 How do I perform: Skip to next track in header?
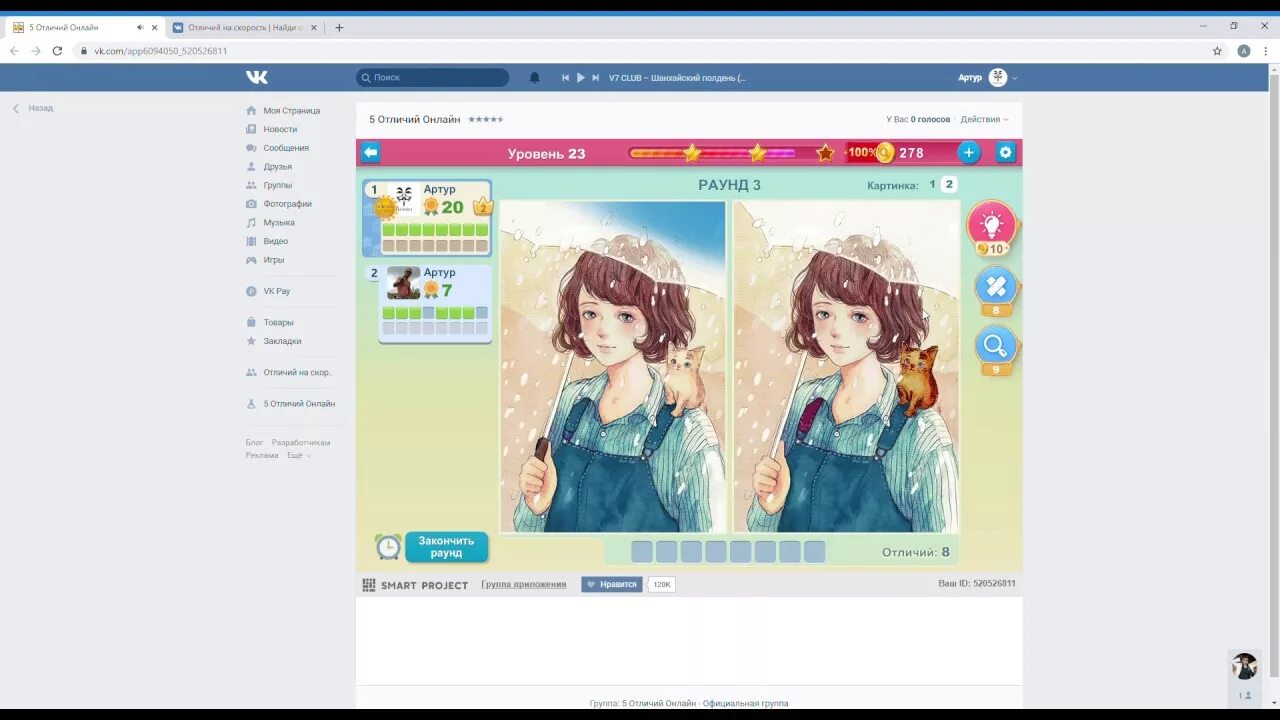[596, 77]
